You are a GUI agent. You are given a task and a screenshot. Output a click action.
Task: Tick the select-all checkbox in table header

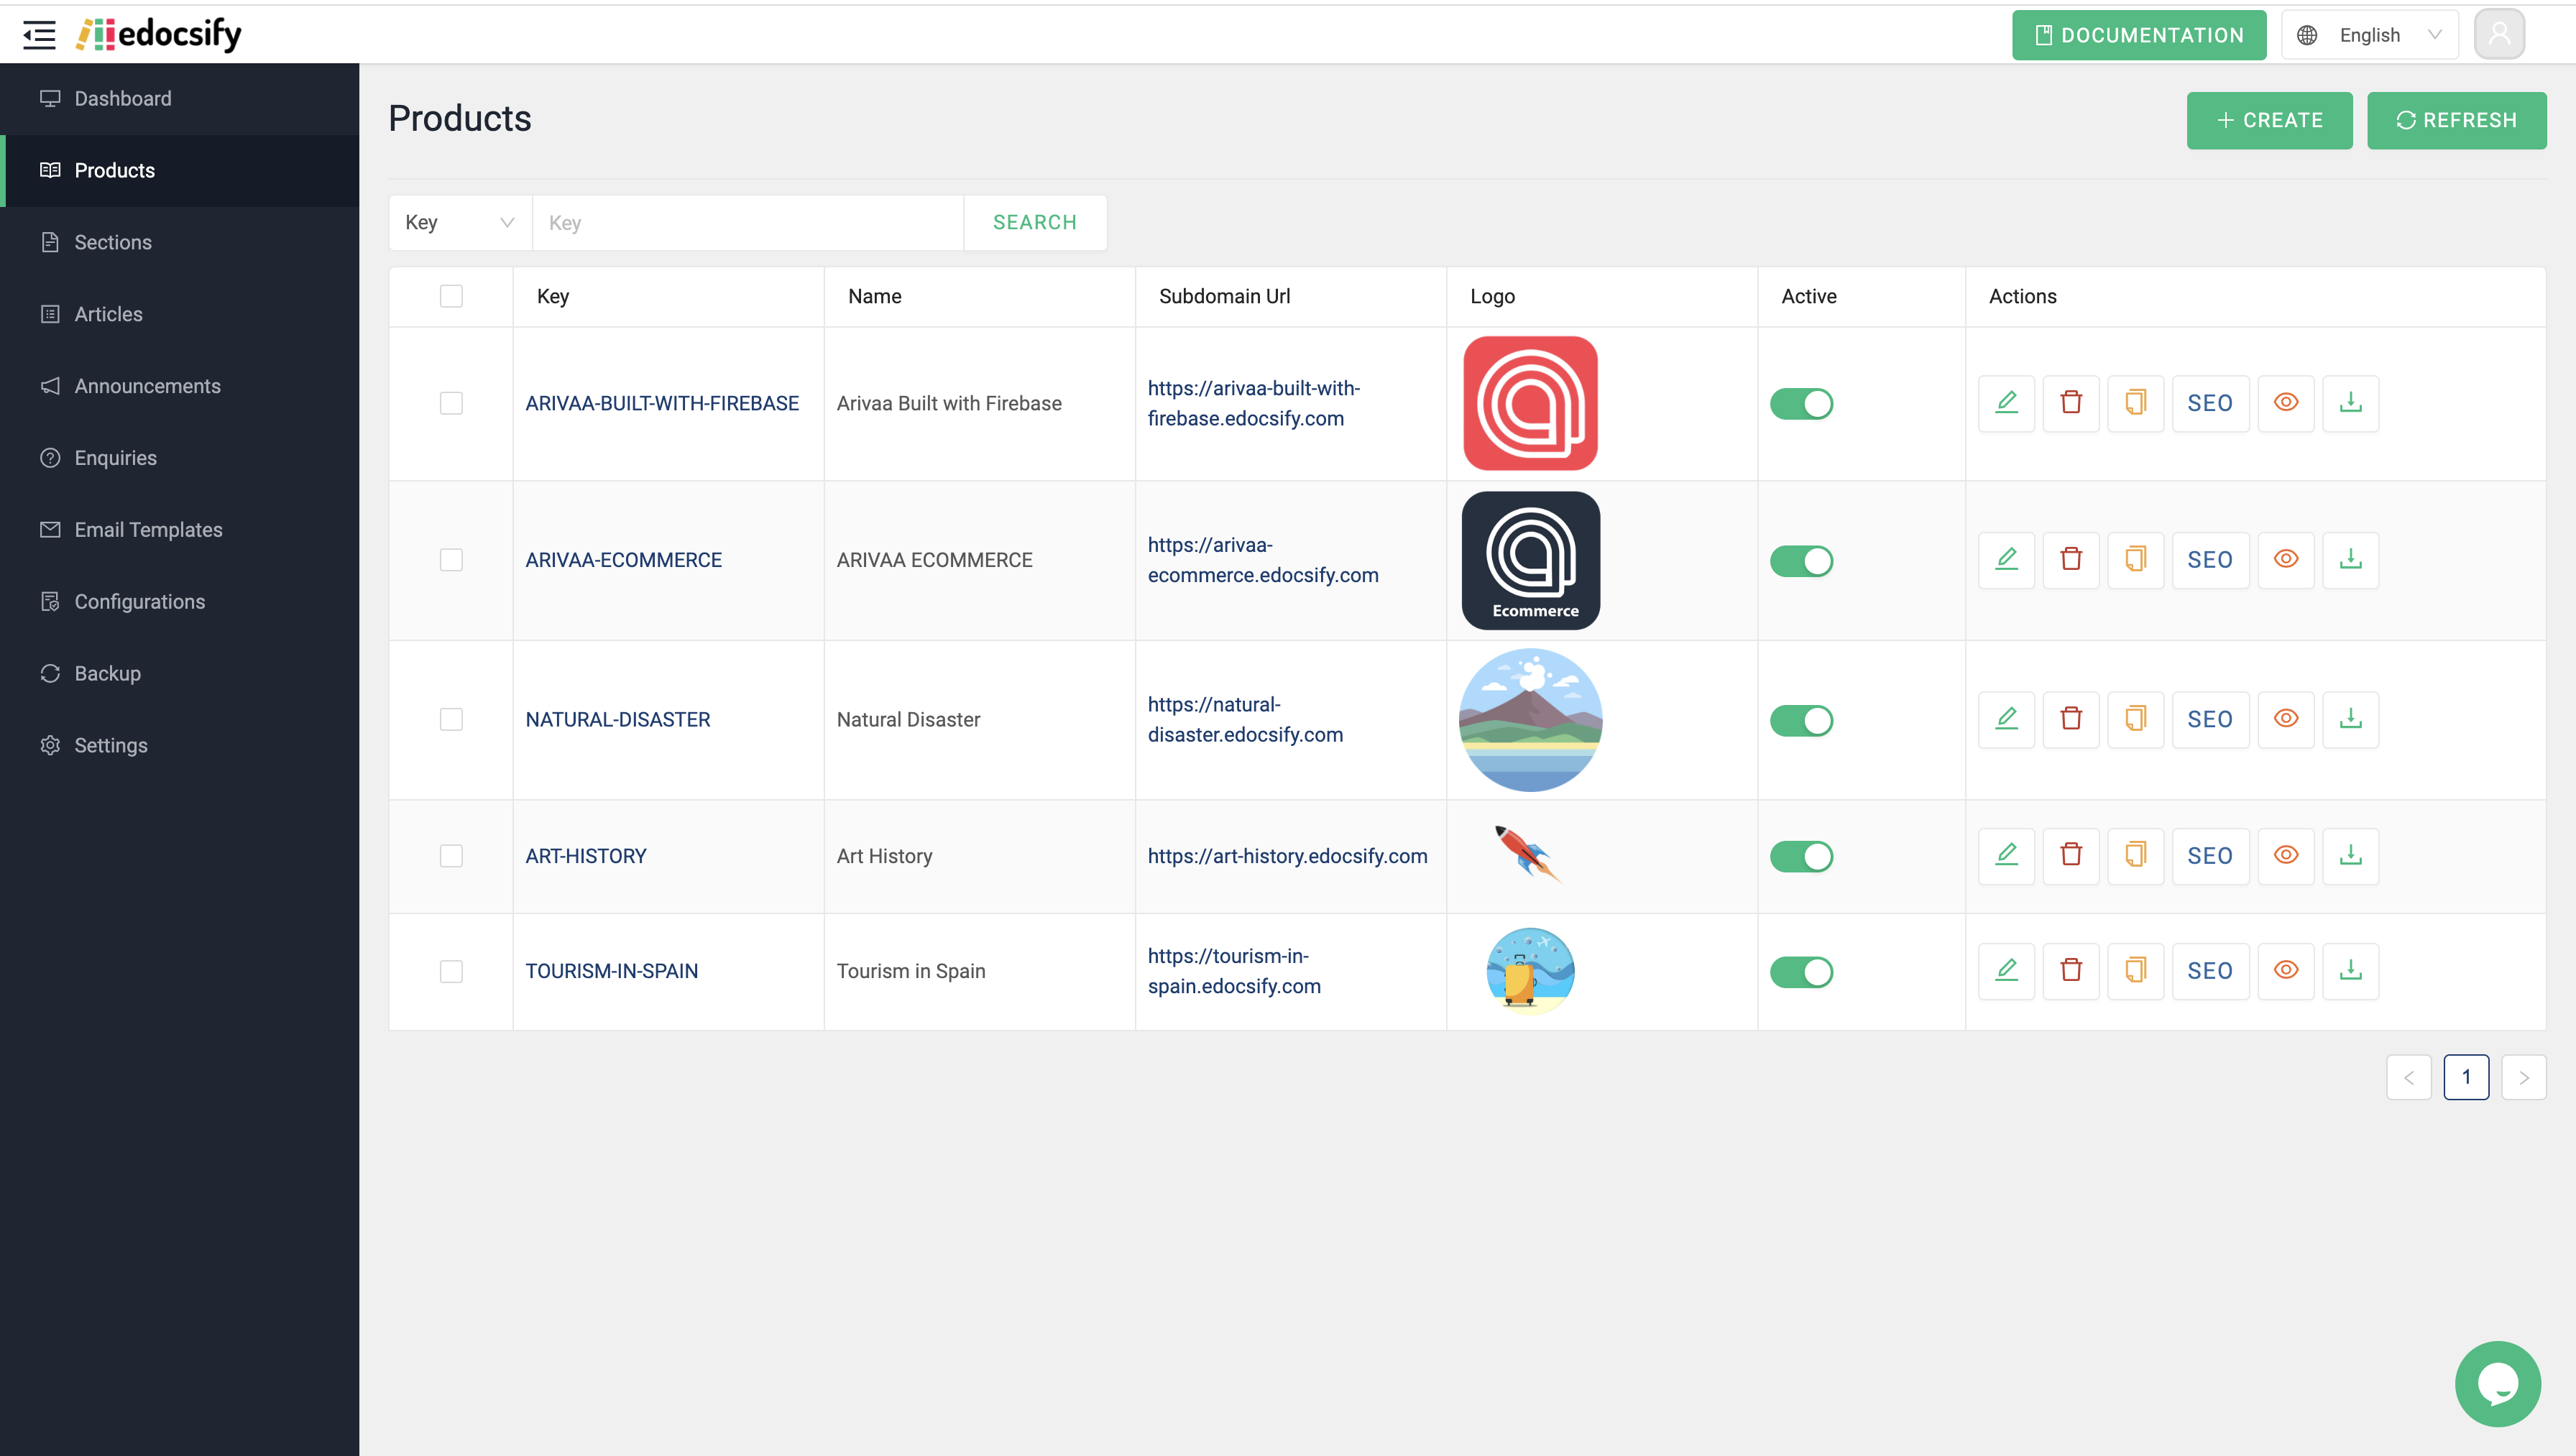pyautogui.click(x=451, y=296)
